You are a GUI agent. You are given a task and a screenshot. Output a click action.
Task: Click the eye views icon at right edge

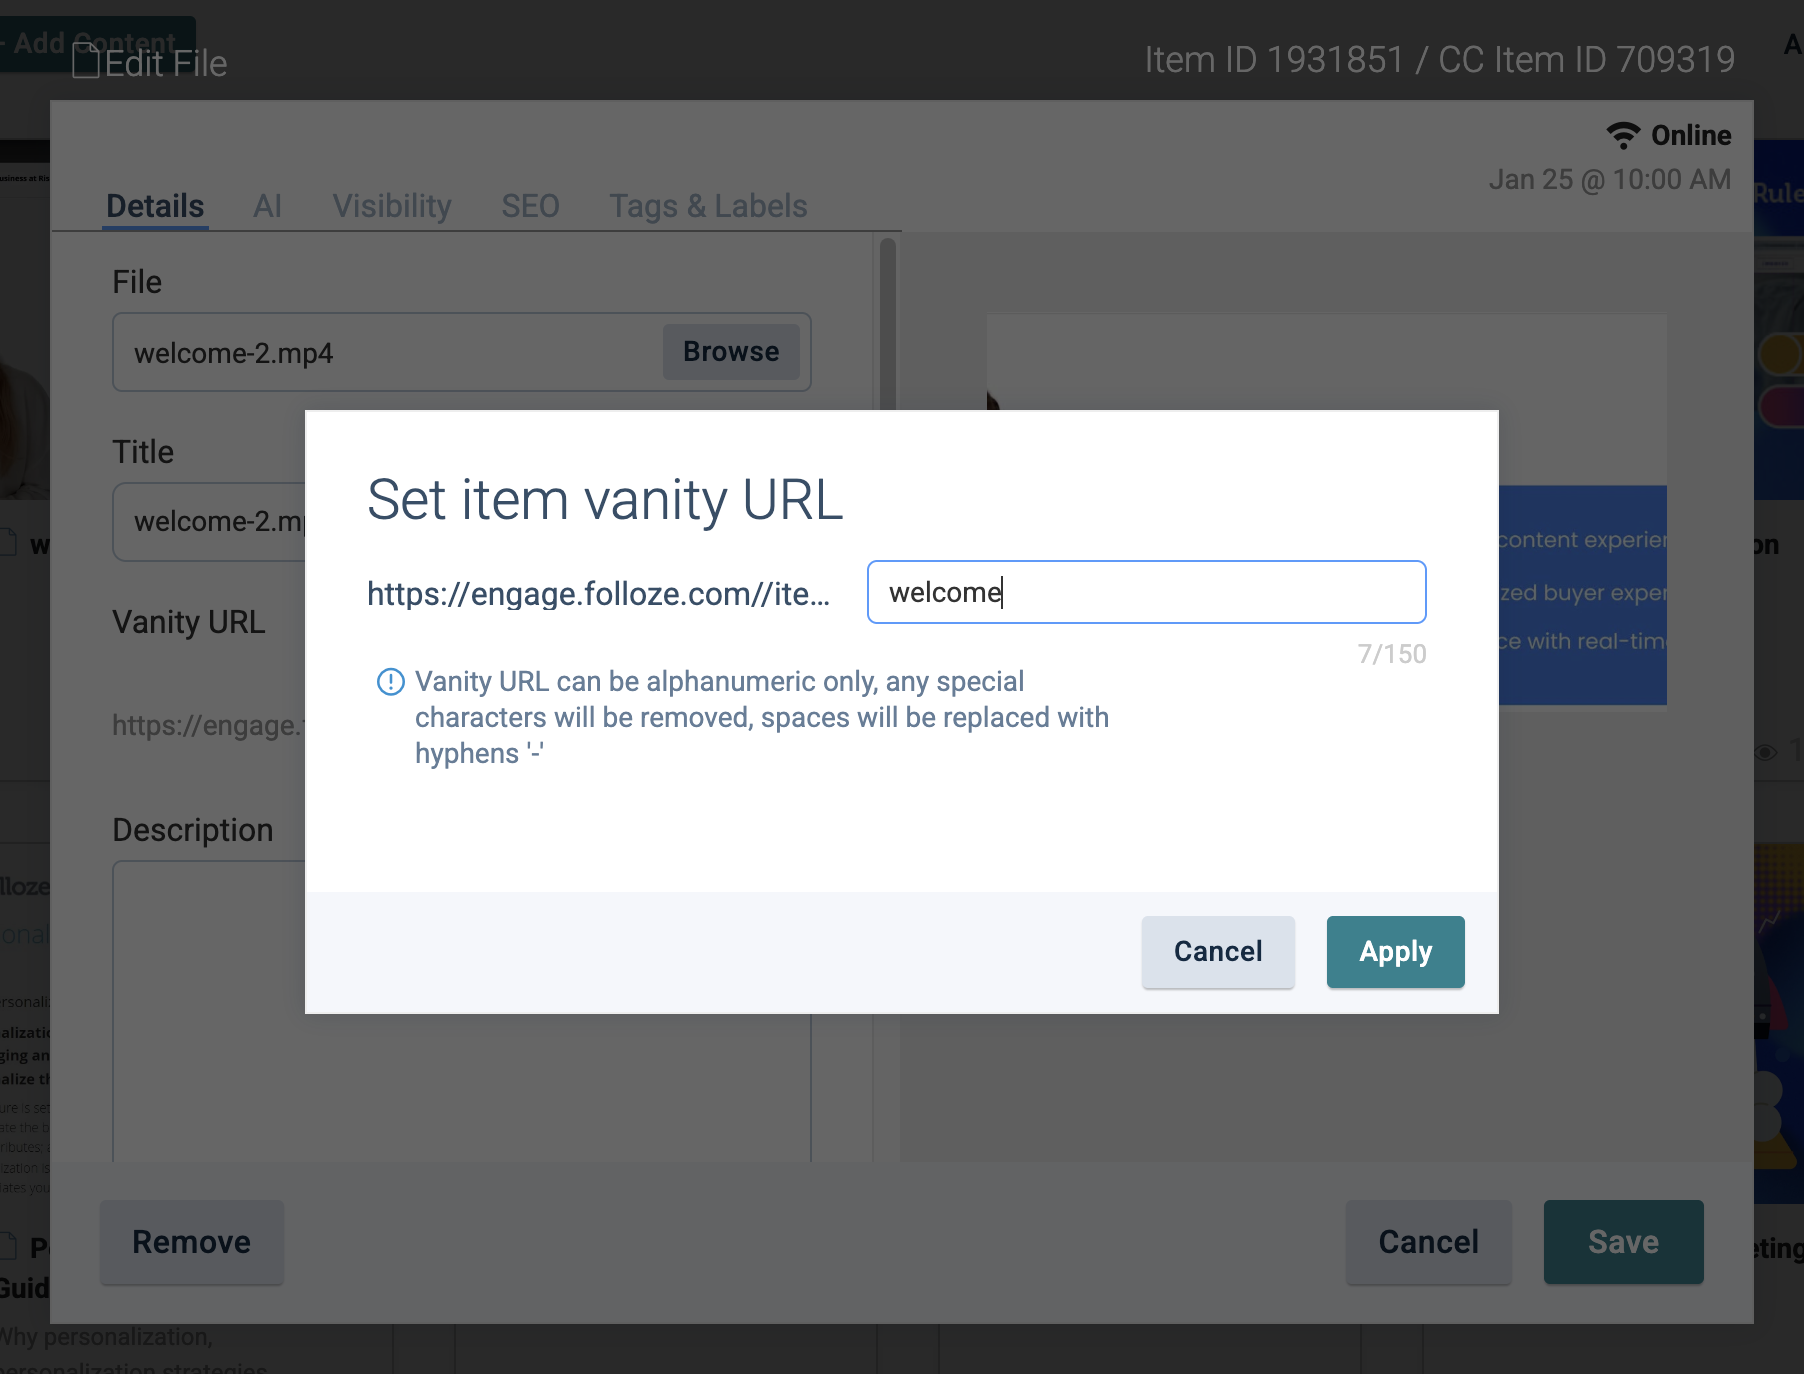pos(1766,752)
